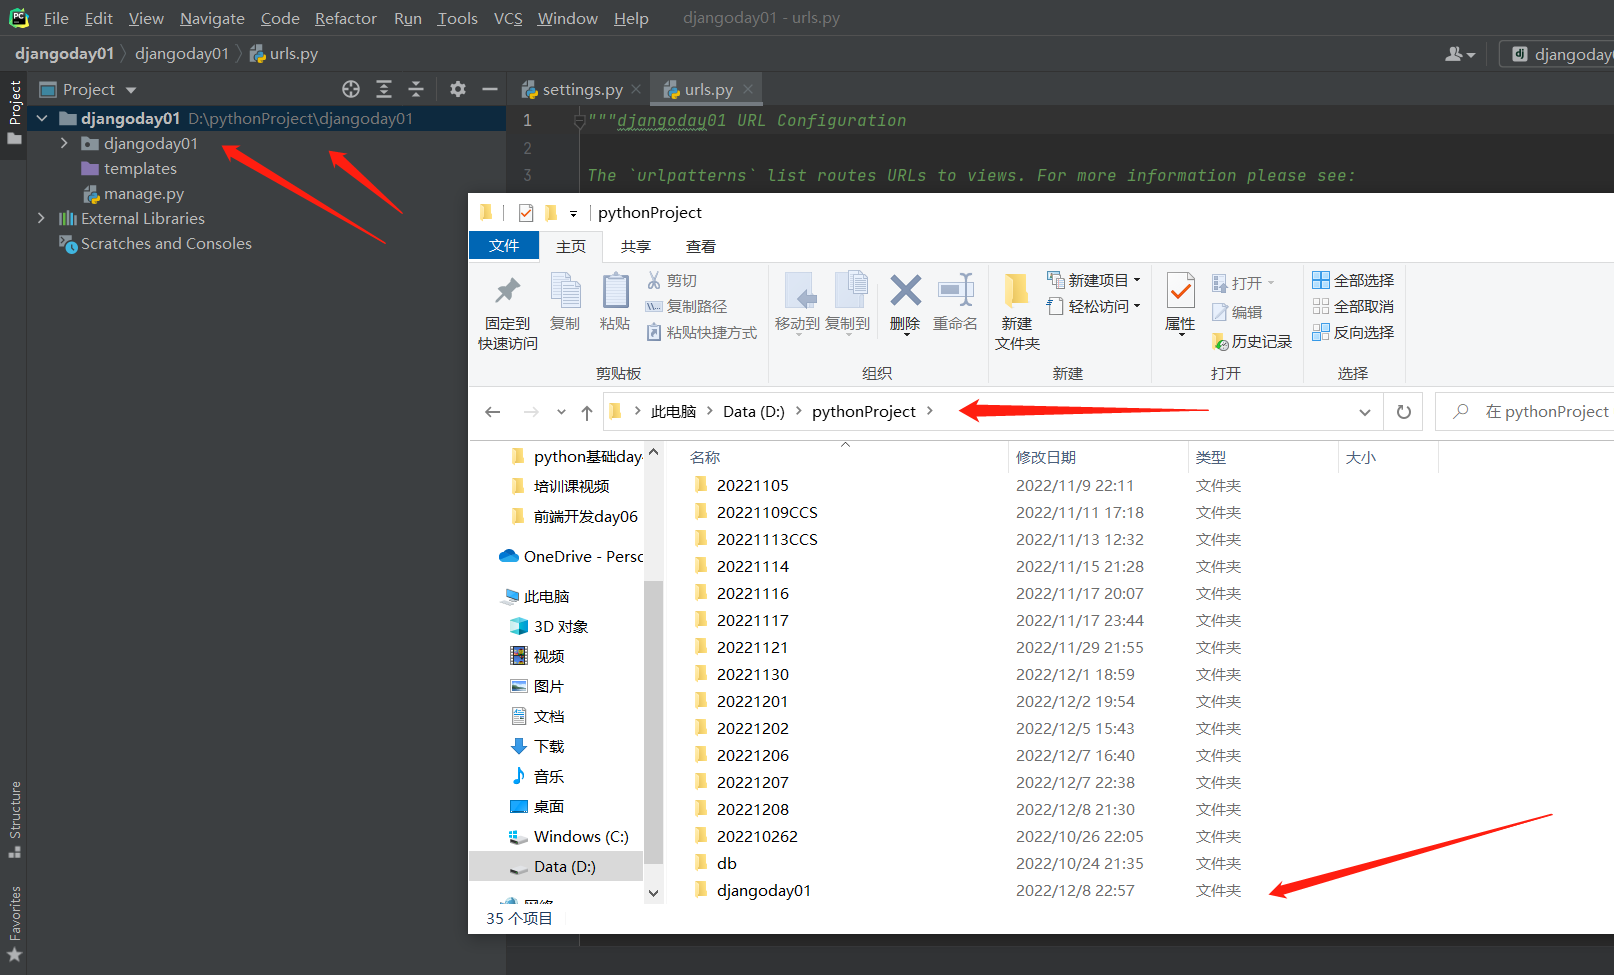Open Easy Access (轻松访问) dropdown
Image resolution: width=1614 pixels, height=975 pixels.
click(1094, 306)
